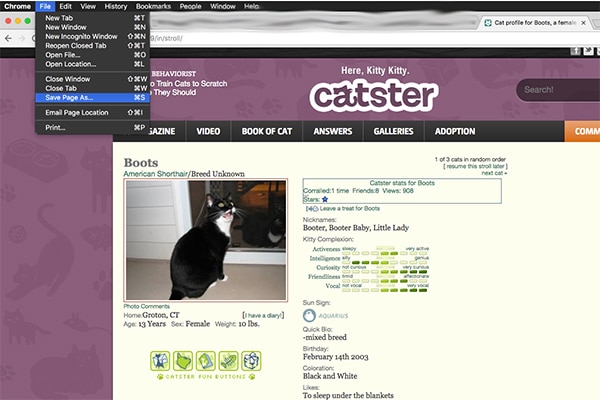Screen dimensions: 600x400
Task: Choose Print... from File menu
Action: click(x=92, y=127)
